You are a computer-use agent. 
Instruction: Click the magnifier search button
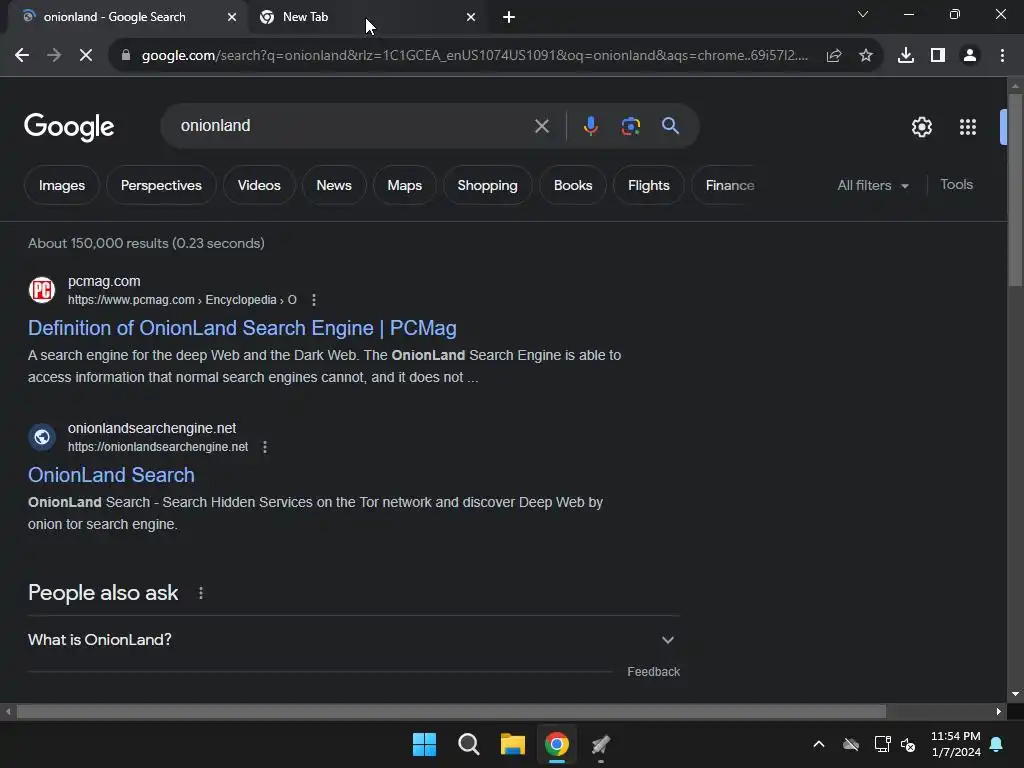coord(671,126)
